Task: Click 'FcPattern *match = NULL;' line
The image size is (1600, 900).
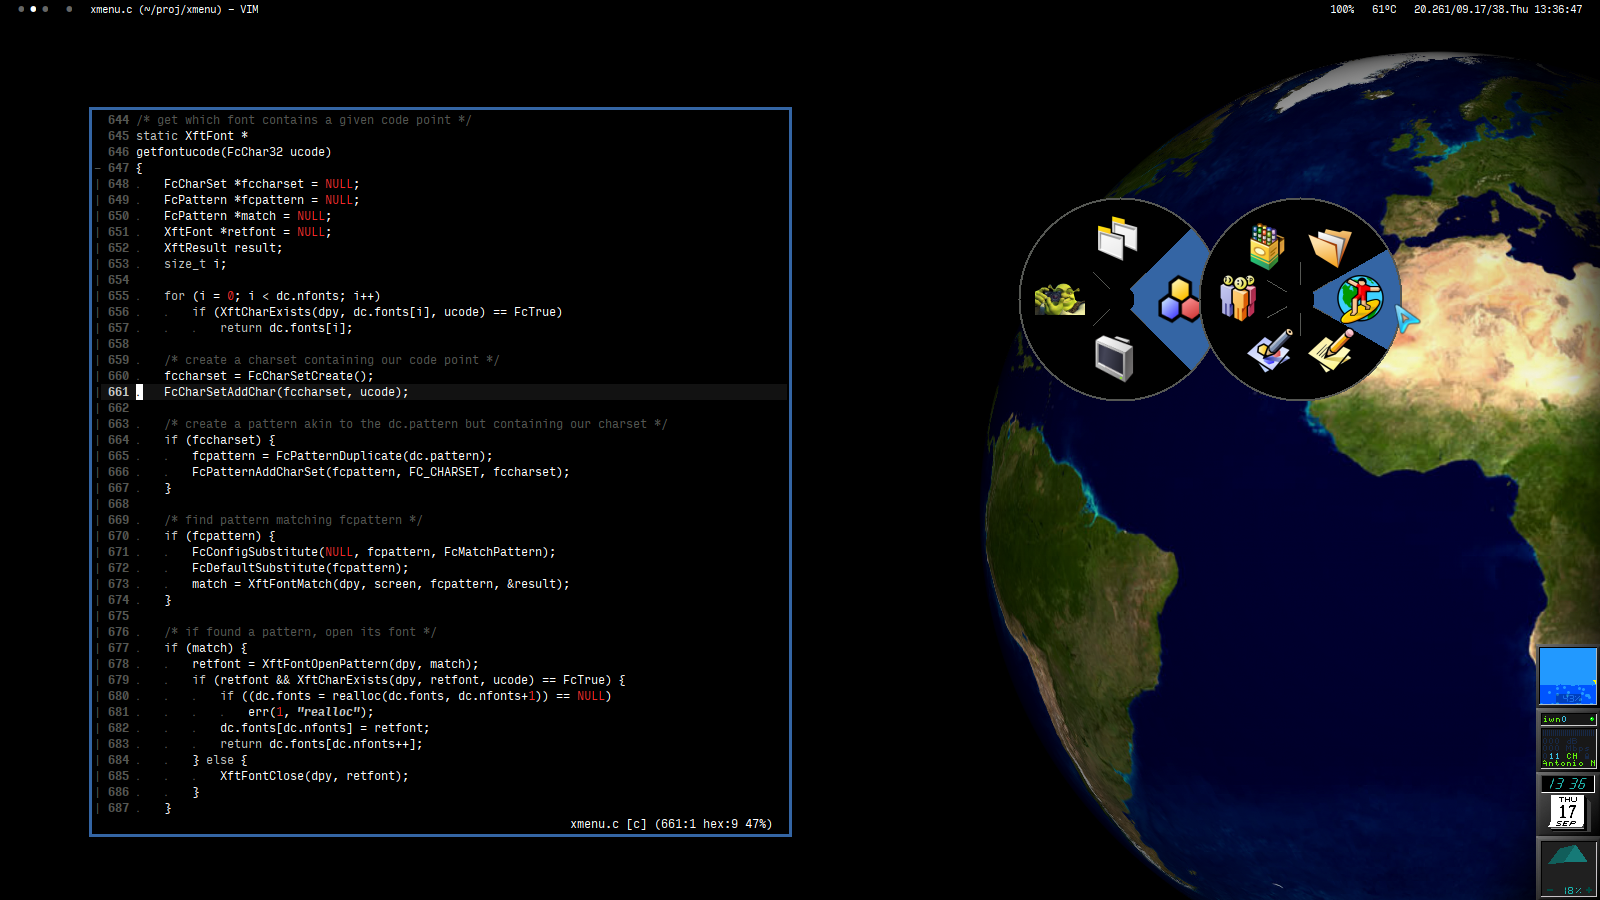Action: tap(248, 216)
